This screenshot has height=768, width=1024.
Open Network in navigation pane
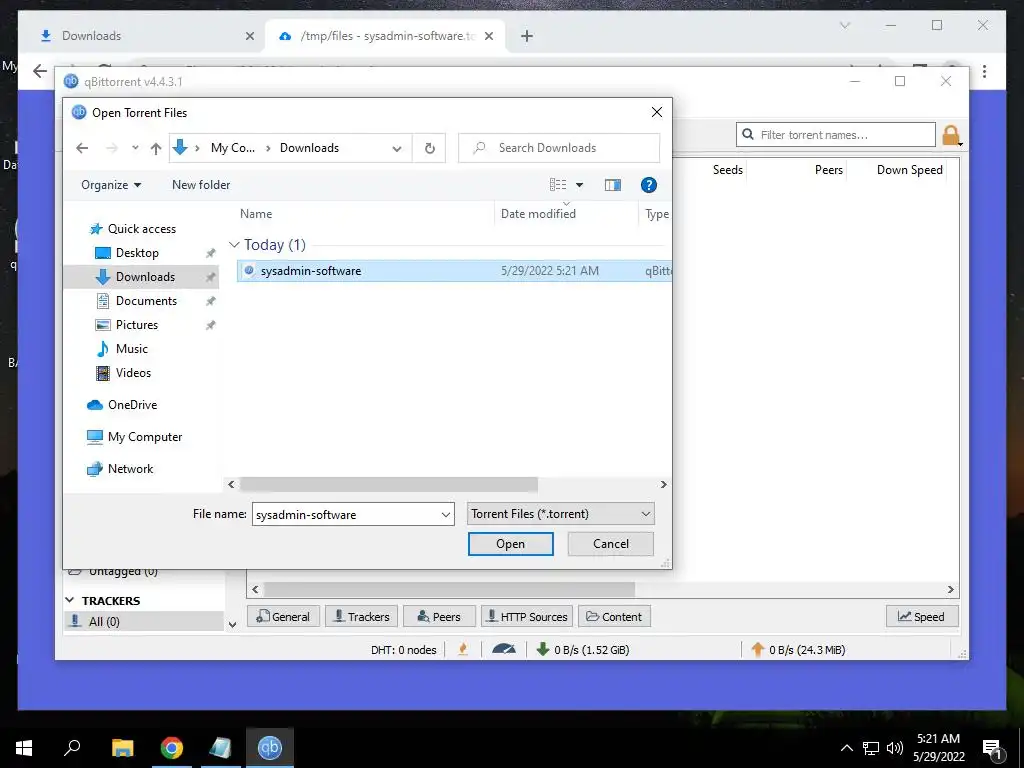(x=130, y=469)
